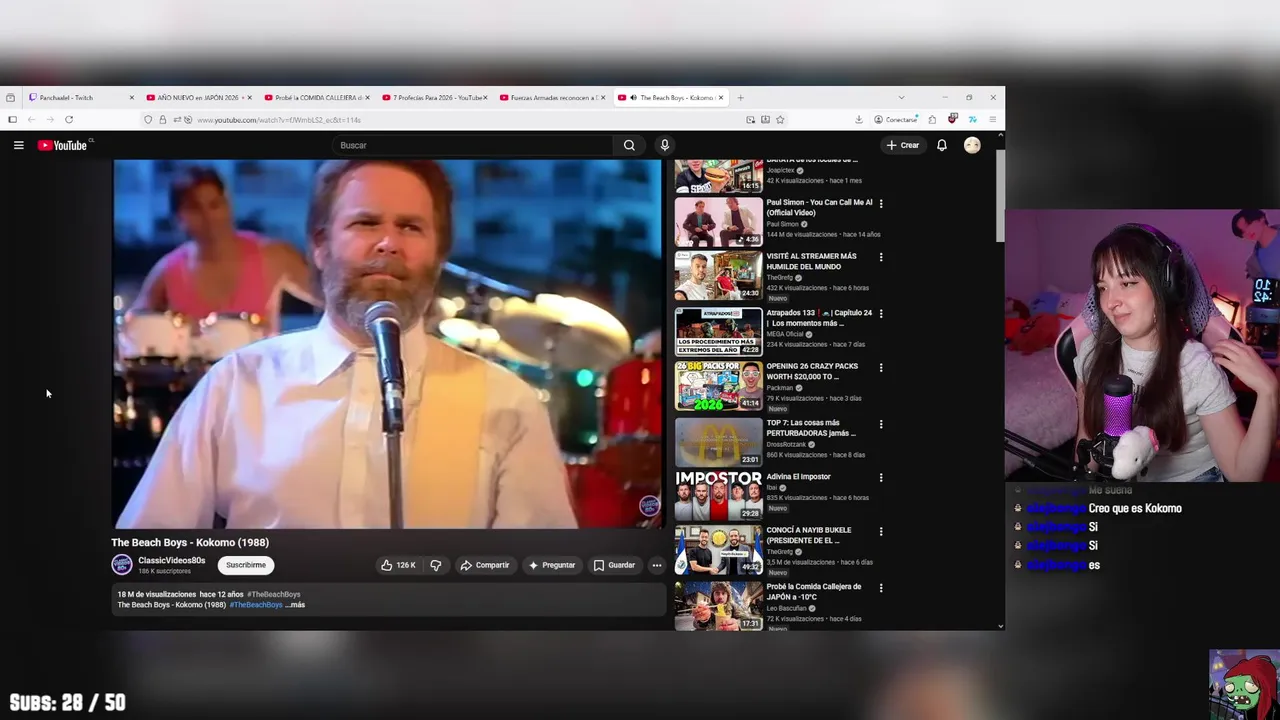Click the shield tracking protection icon
1280x720 pixels.
coord(148,119)
